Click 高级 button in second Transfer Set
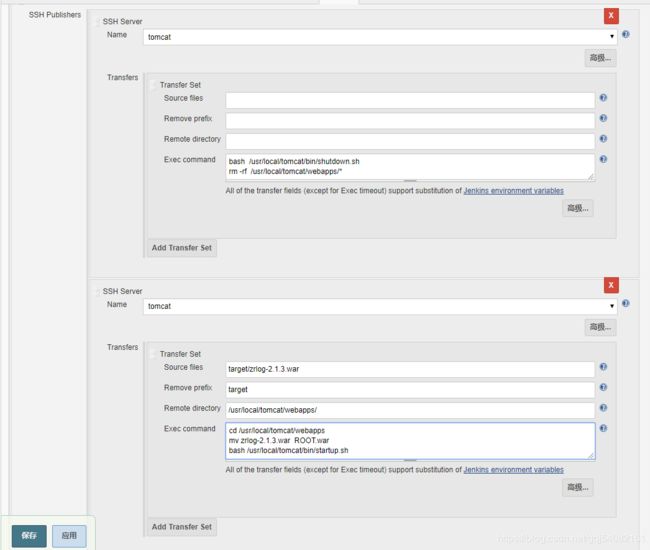Screen dimensions: 650x550 pyautogui.click(x=578, y=487)
